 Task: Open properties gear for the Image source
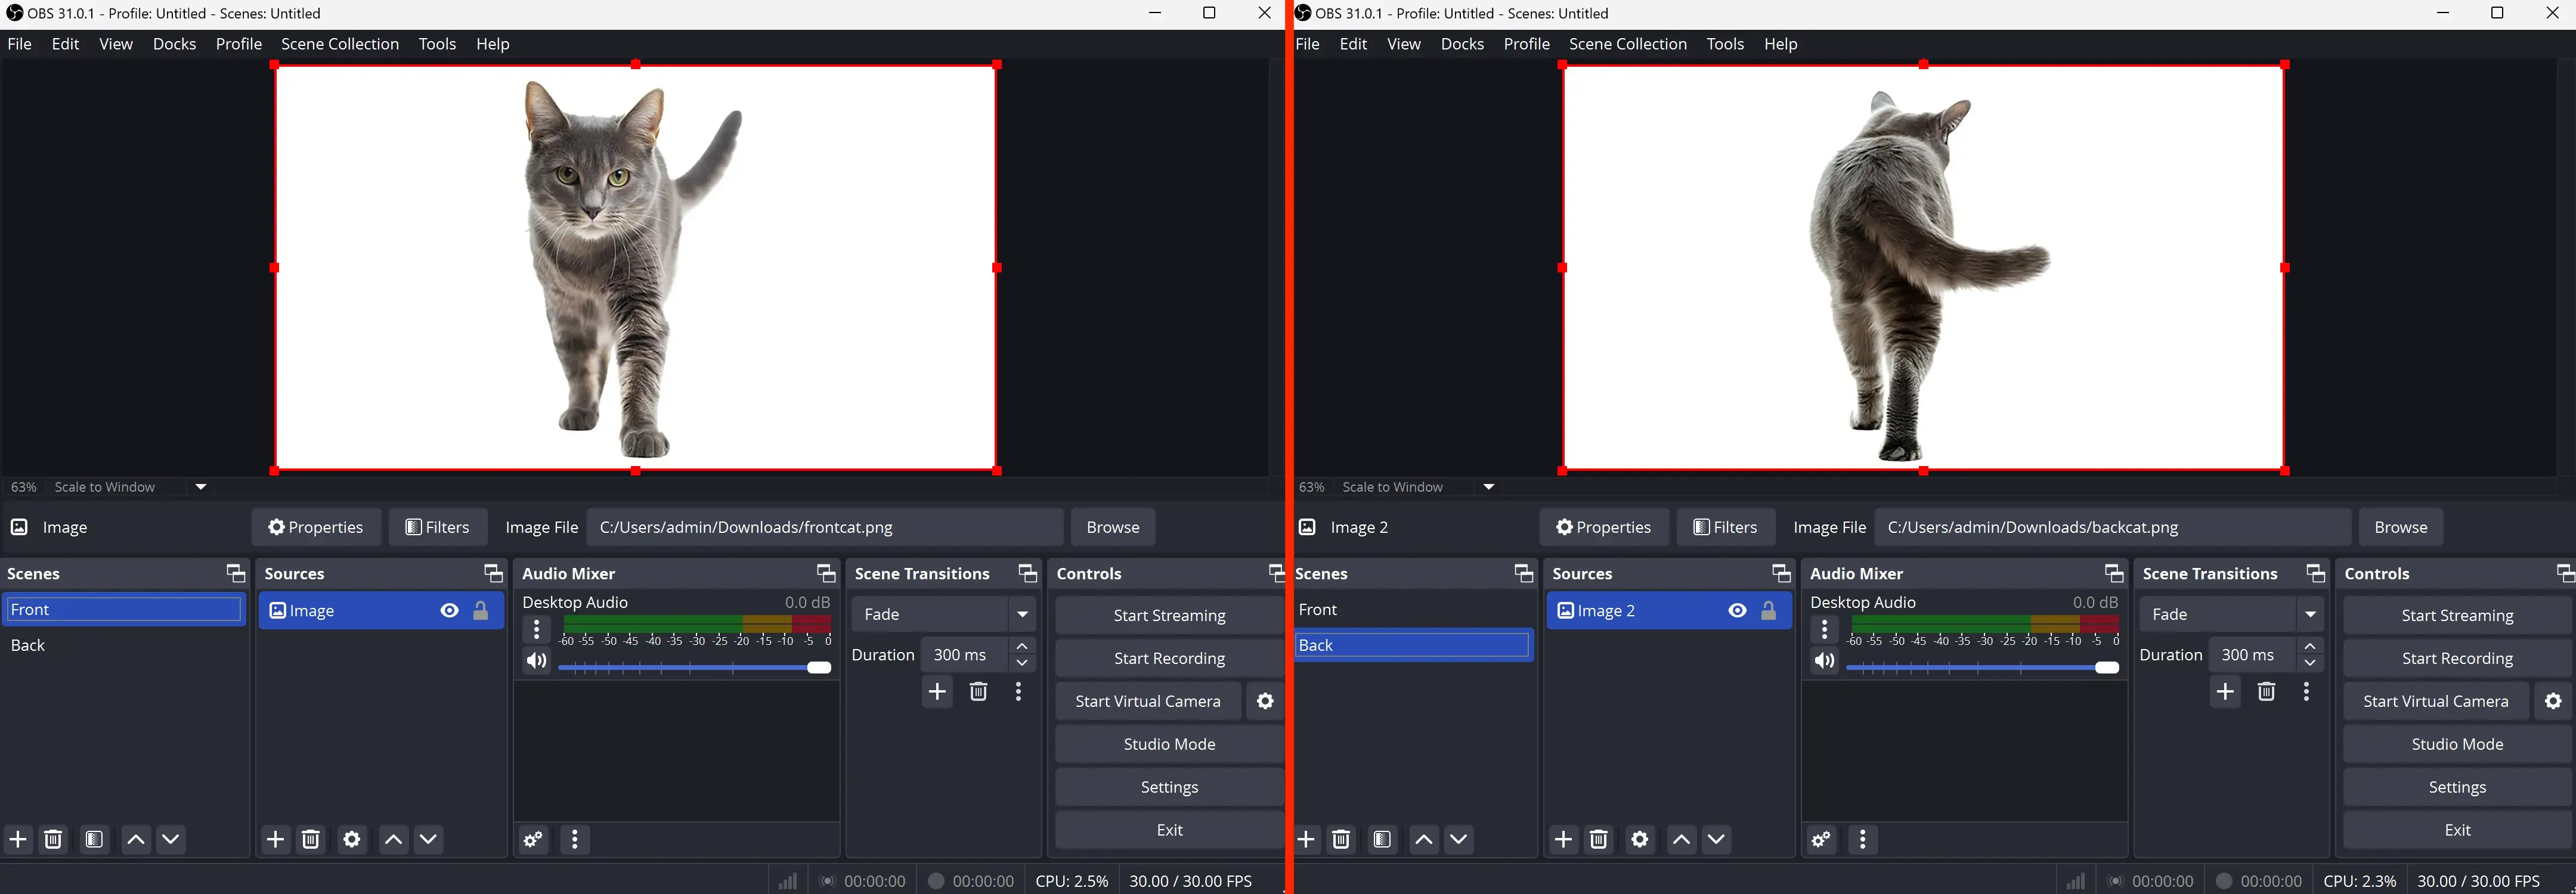[x=352, y=840]
